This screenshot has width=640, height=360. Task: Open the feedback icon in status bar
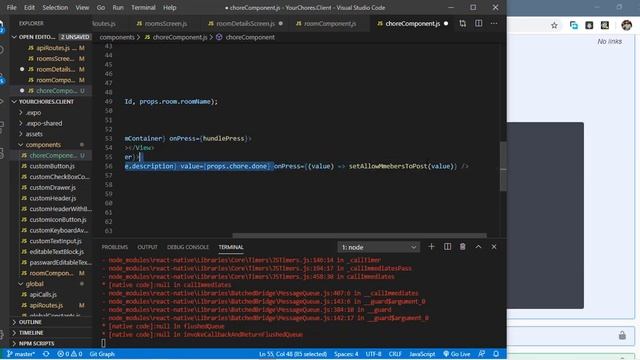(482, 354)
